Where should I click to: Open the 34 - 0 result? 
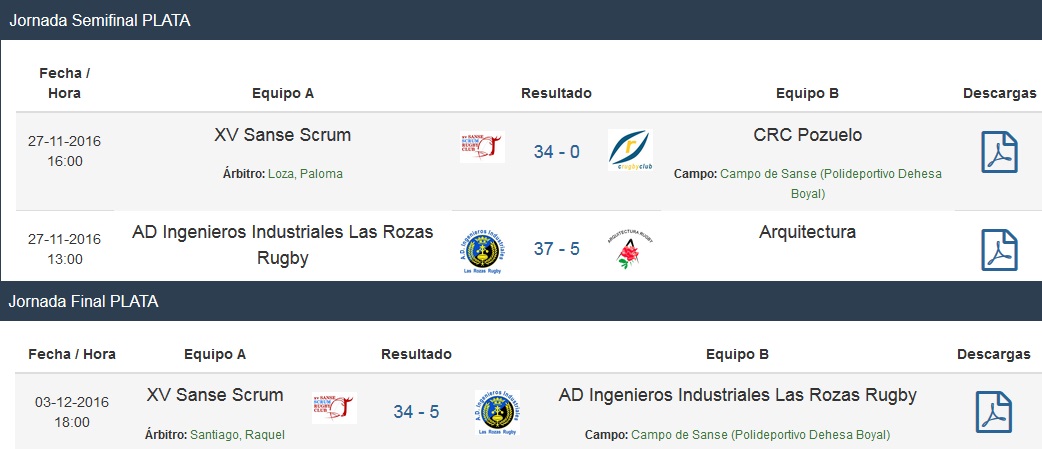pos(556,152)
